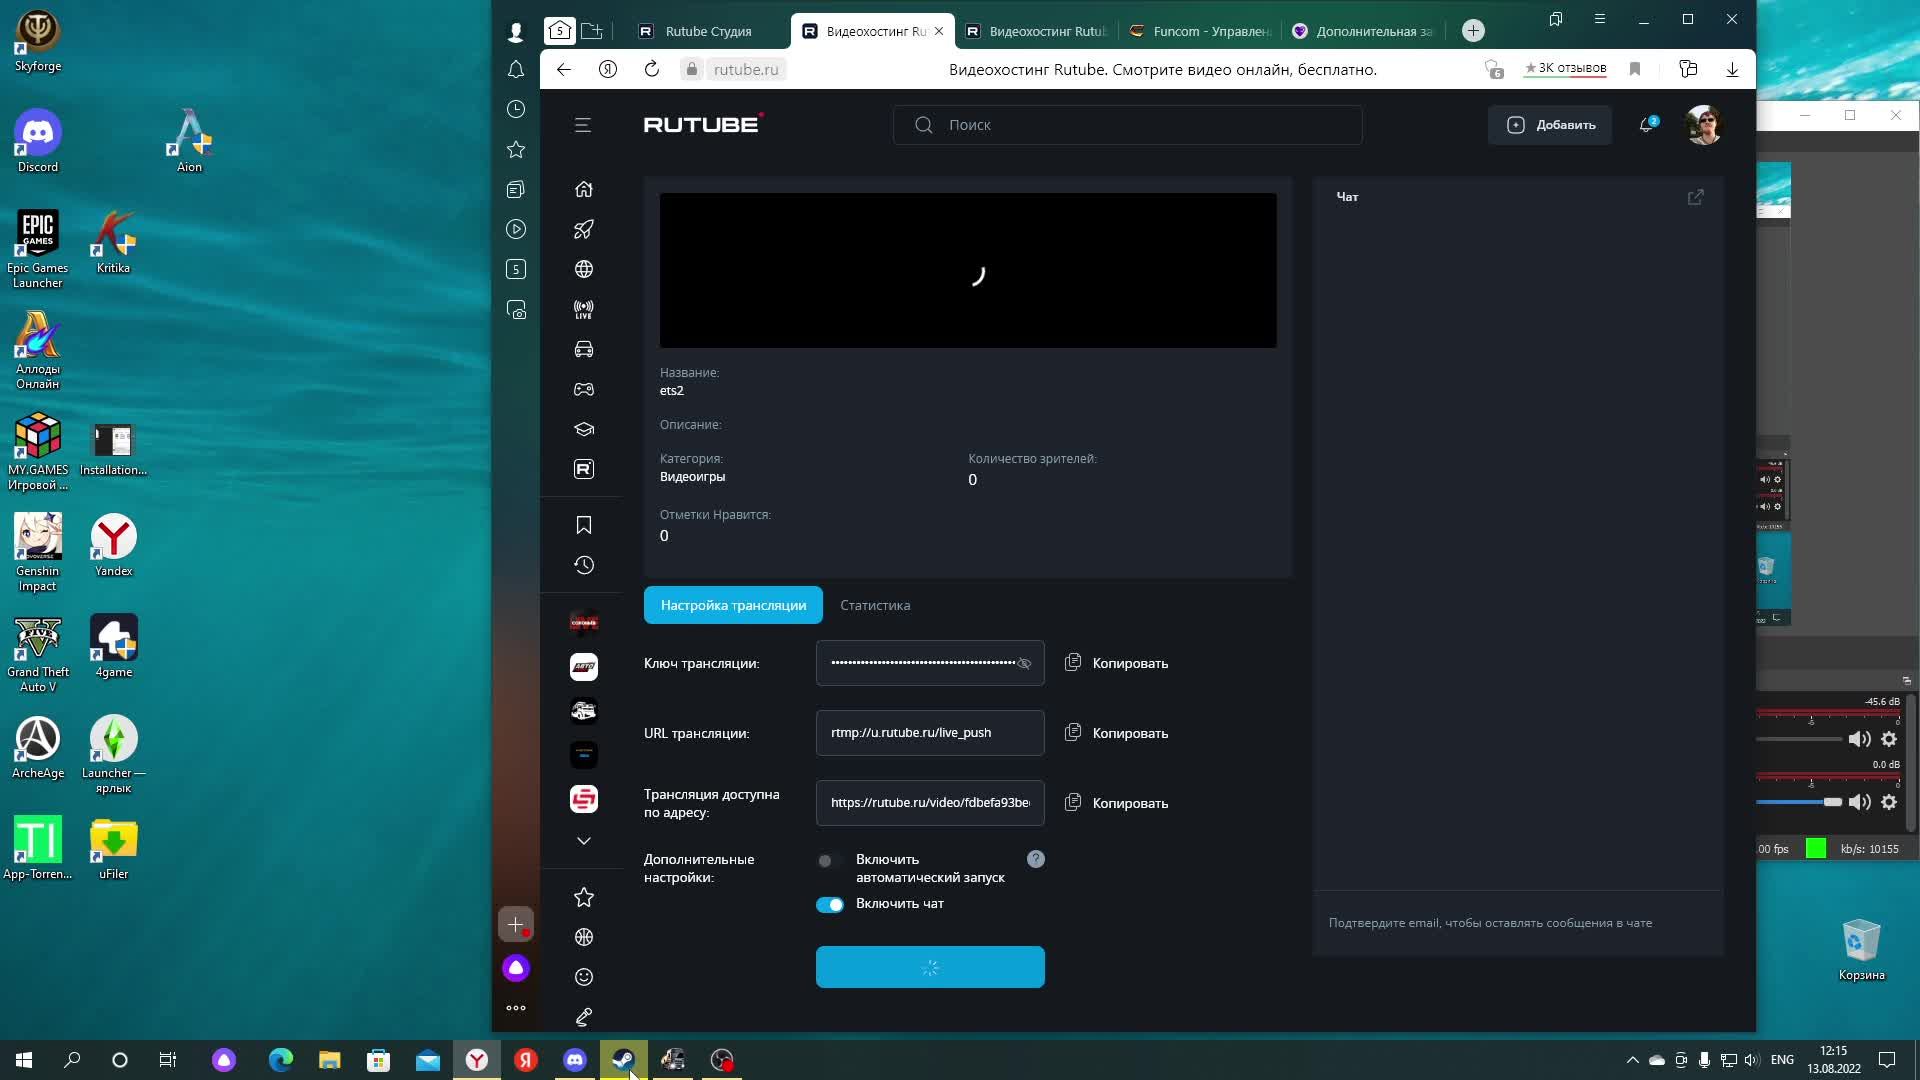This screenshot has height=1080, width=1920.
Task: Open the Rutube hamburger menu
Action: [x=583, y=125]
